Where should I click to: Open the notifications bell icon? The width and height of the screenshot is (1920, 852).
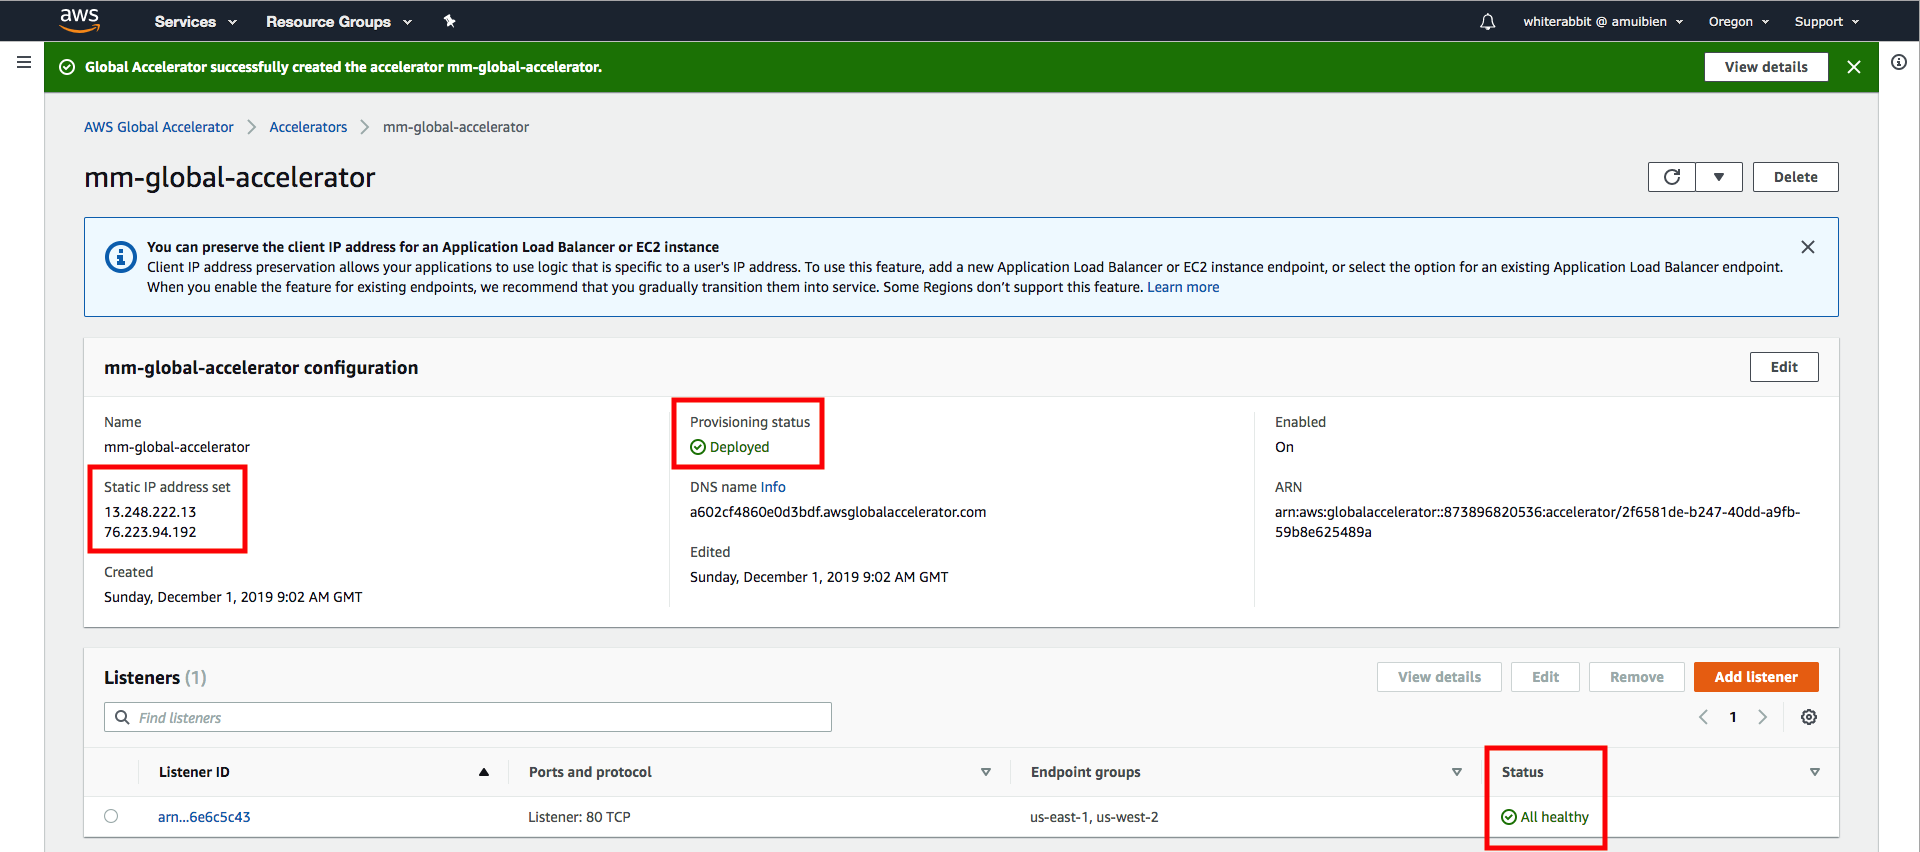[1488, 21]
